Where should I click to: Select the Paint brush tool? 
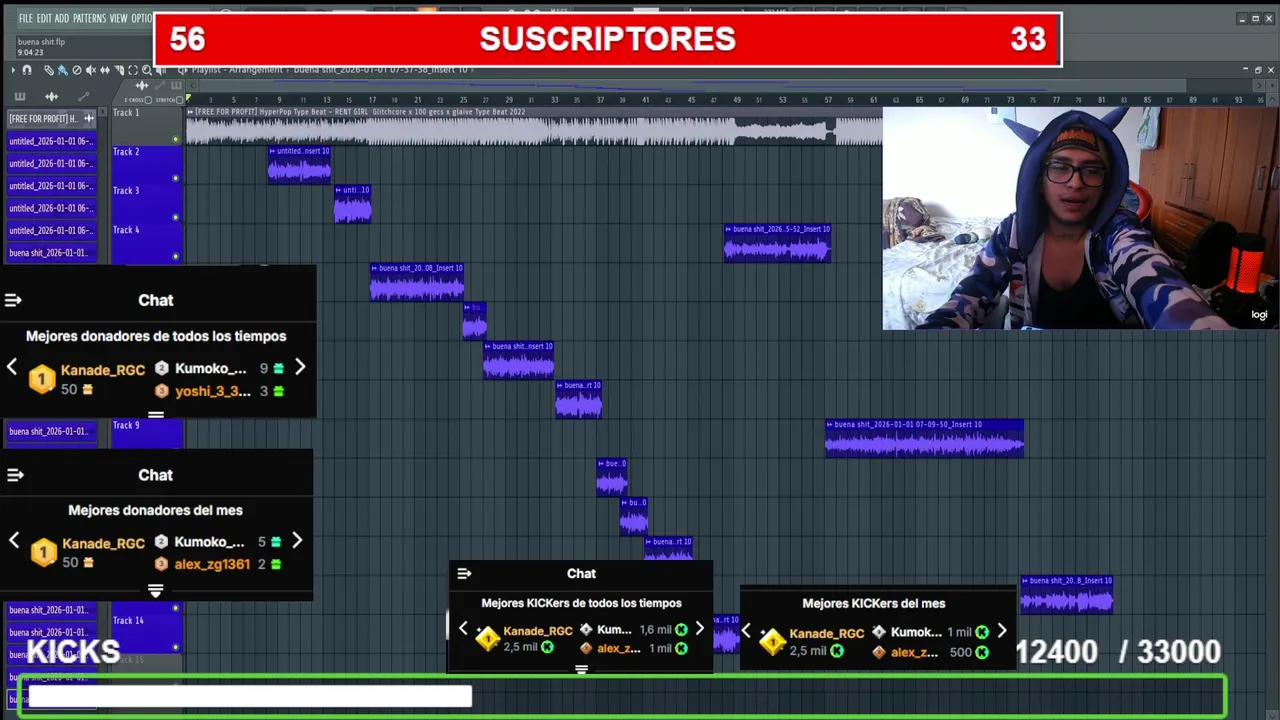[62, 70]
